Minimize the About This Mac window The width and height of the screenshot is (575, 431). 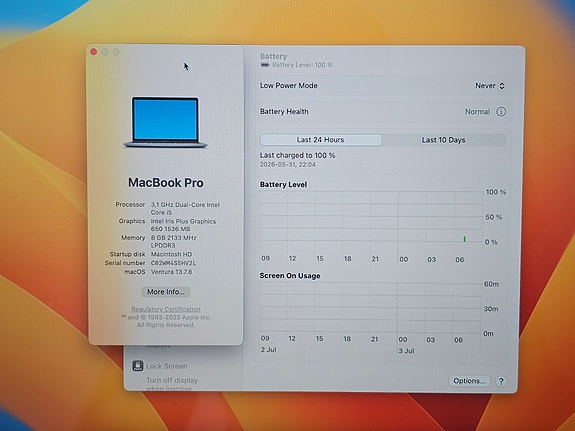tap(105, 52)
